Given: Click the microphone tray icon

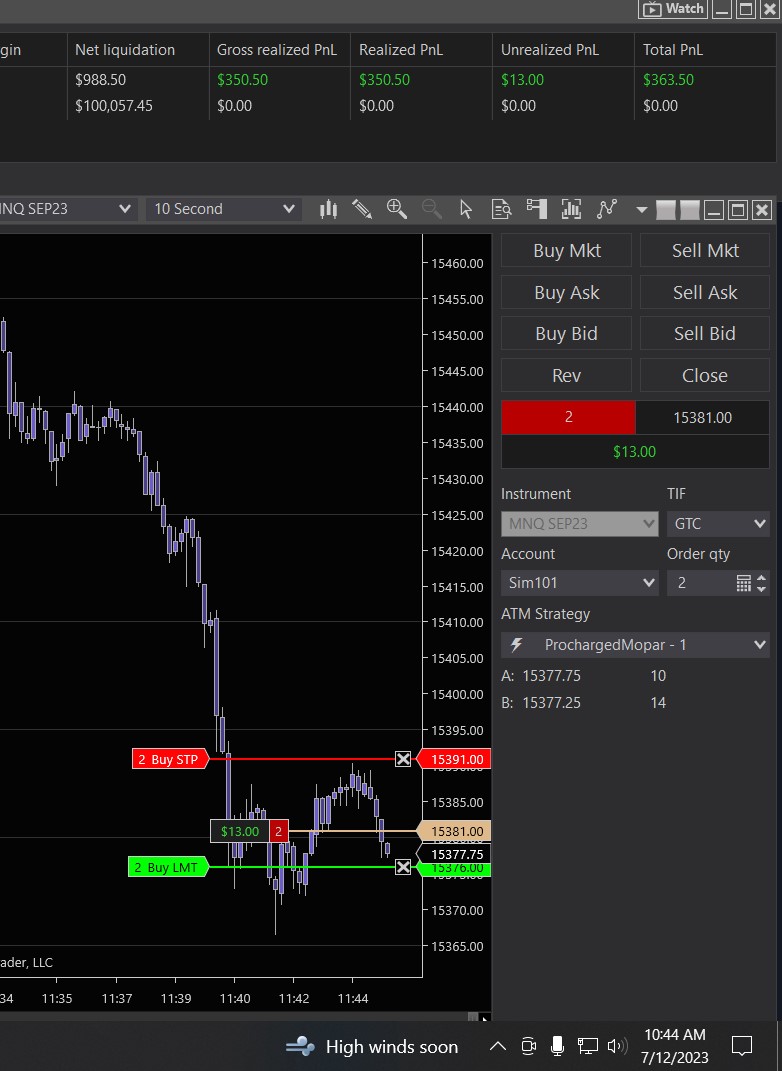Looking at the screenshot, I should [557, 1046].
